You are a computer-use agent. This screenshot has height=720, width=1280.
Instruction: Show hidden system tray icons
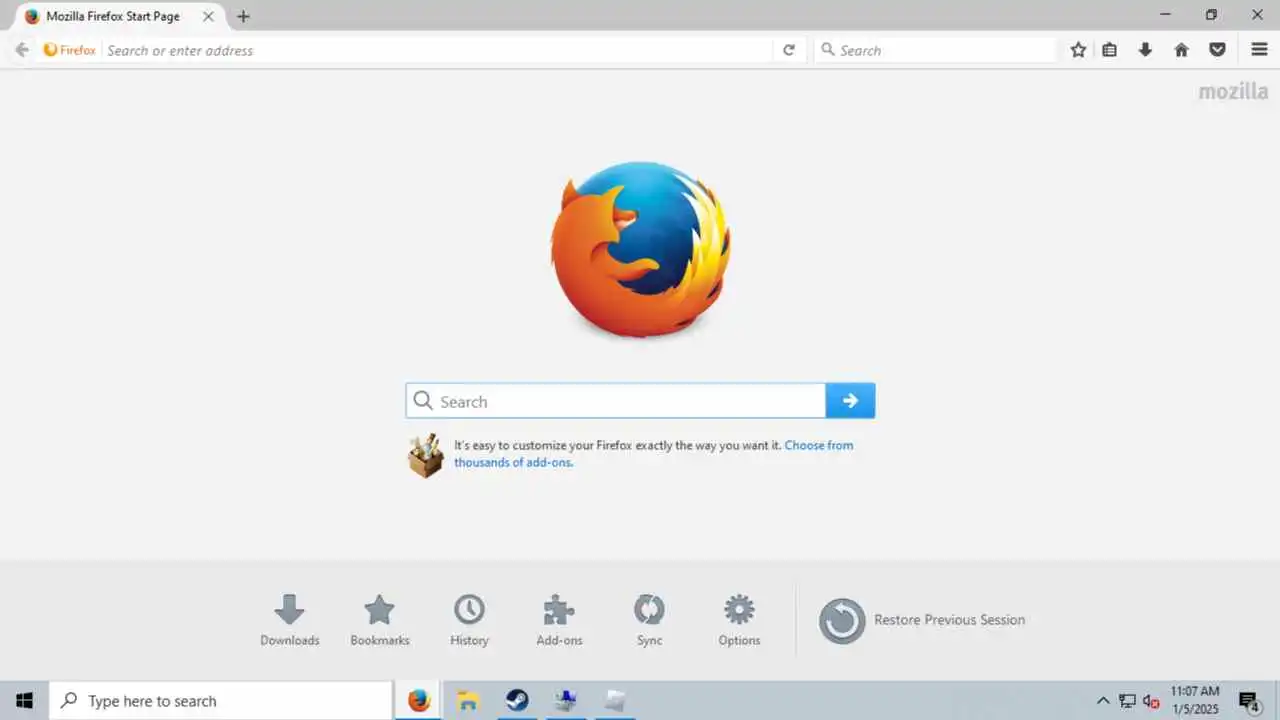pos(1103,701)
